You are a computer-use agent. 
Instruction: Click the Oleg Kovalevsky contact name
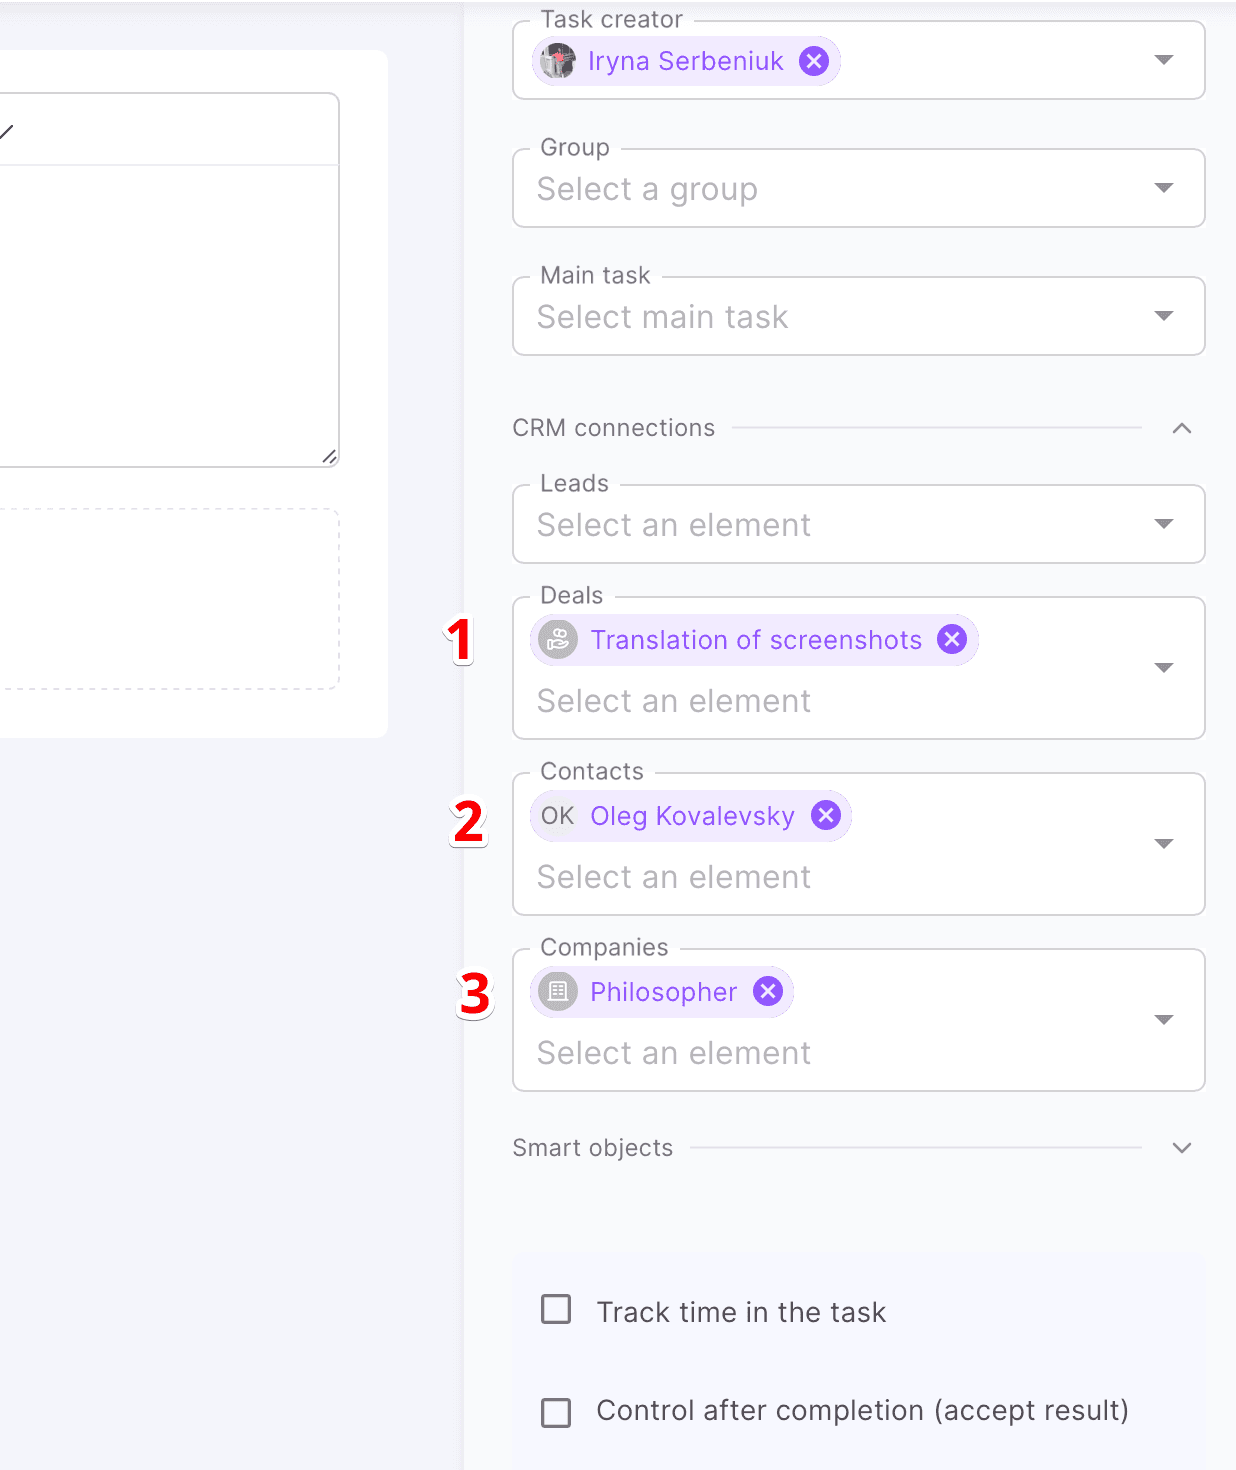(692, 816)
